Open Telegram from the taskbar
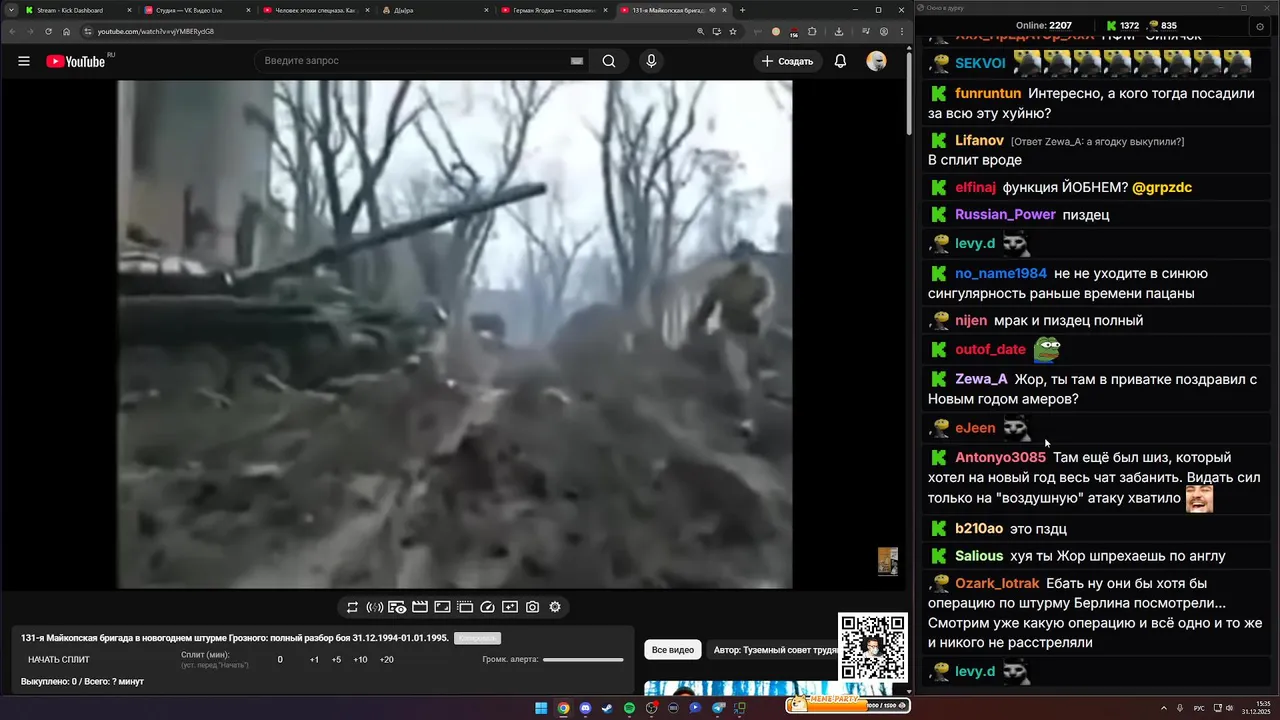The height and width of the screenshot is (720, 1280). click(x=717, y=708)
